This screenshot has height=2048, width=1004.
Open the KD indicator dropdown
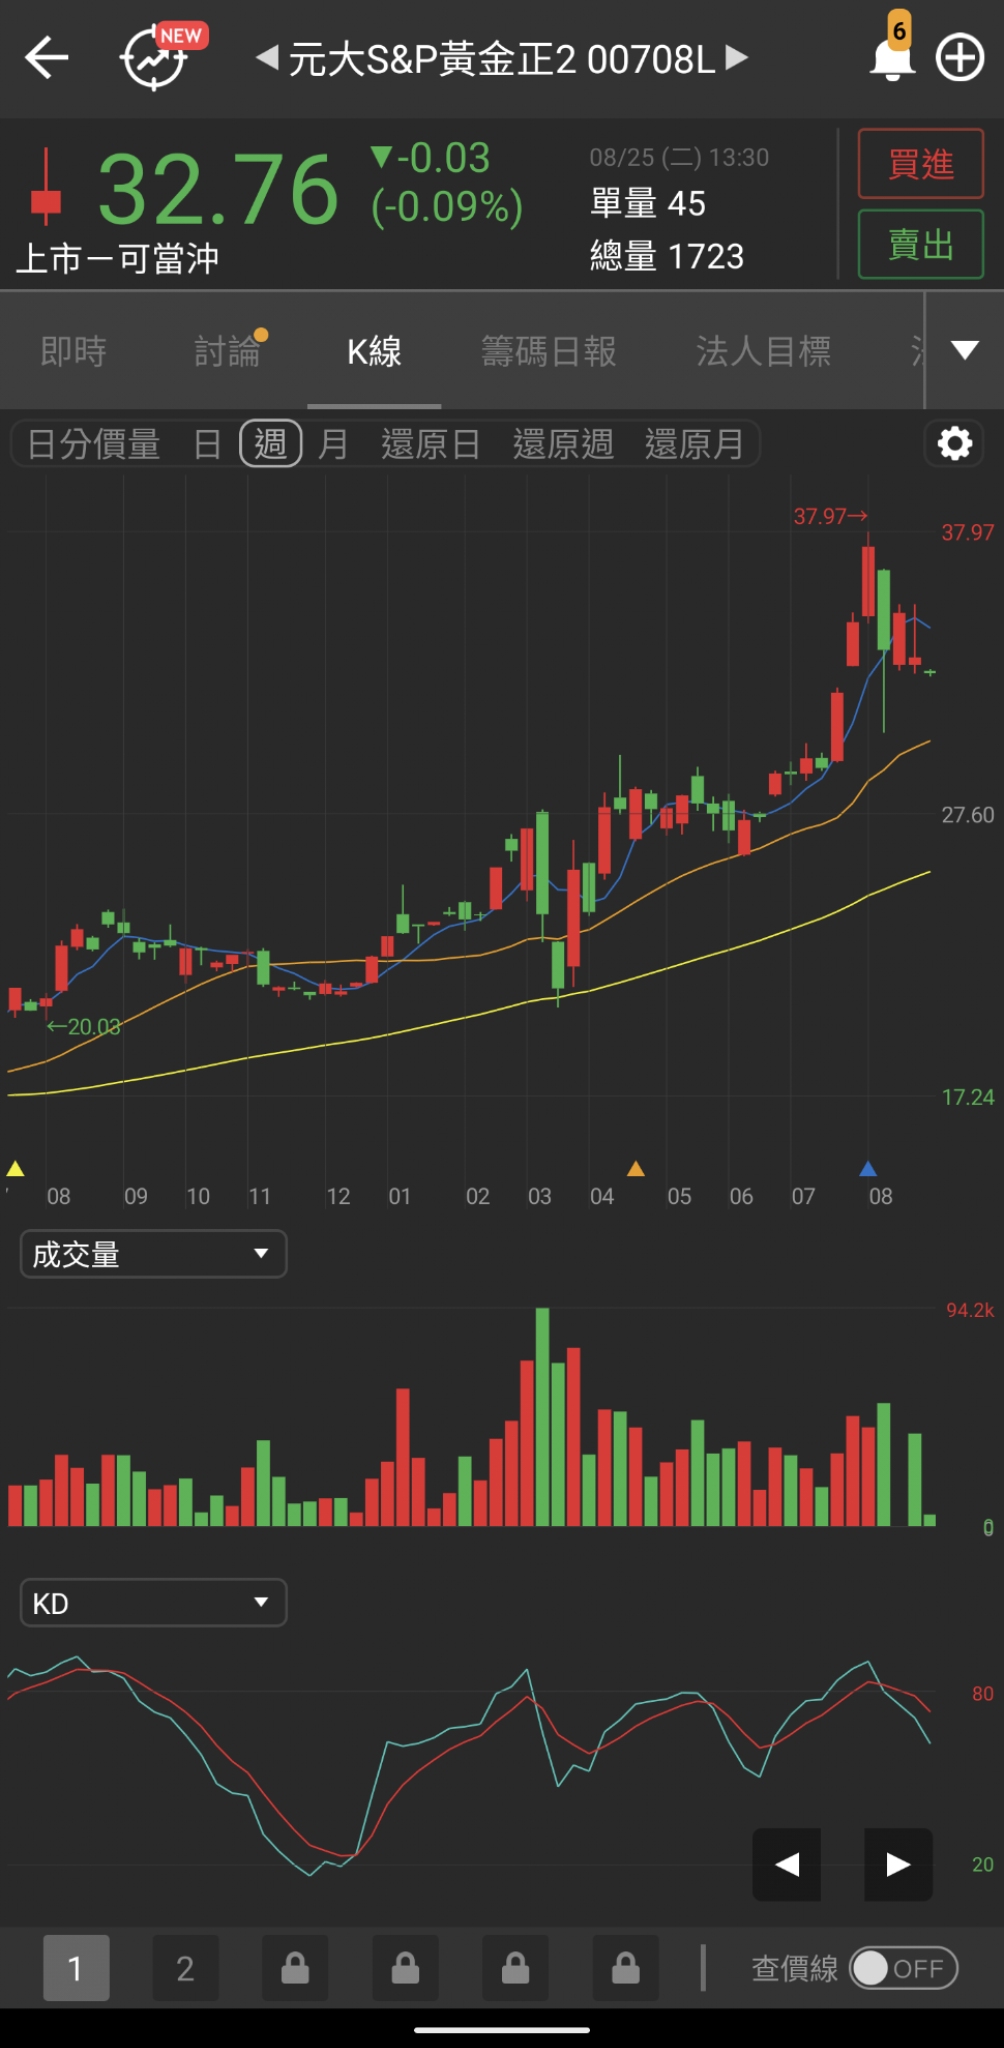(153, 1603)
